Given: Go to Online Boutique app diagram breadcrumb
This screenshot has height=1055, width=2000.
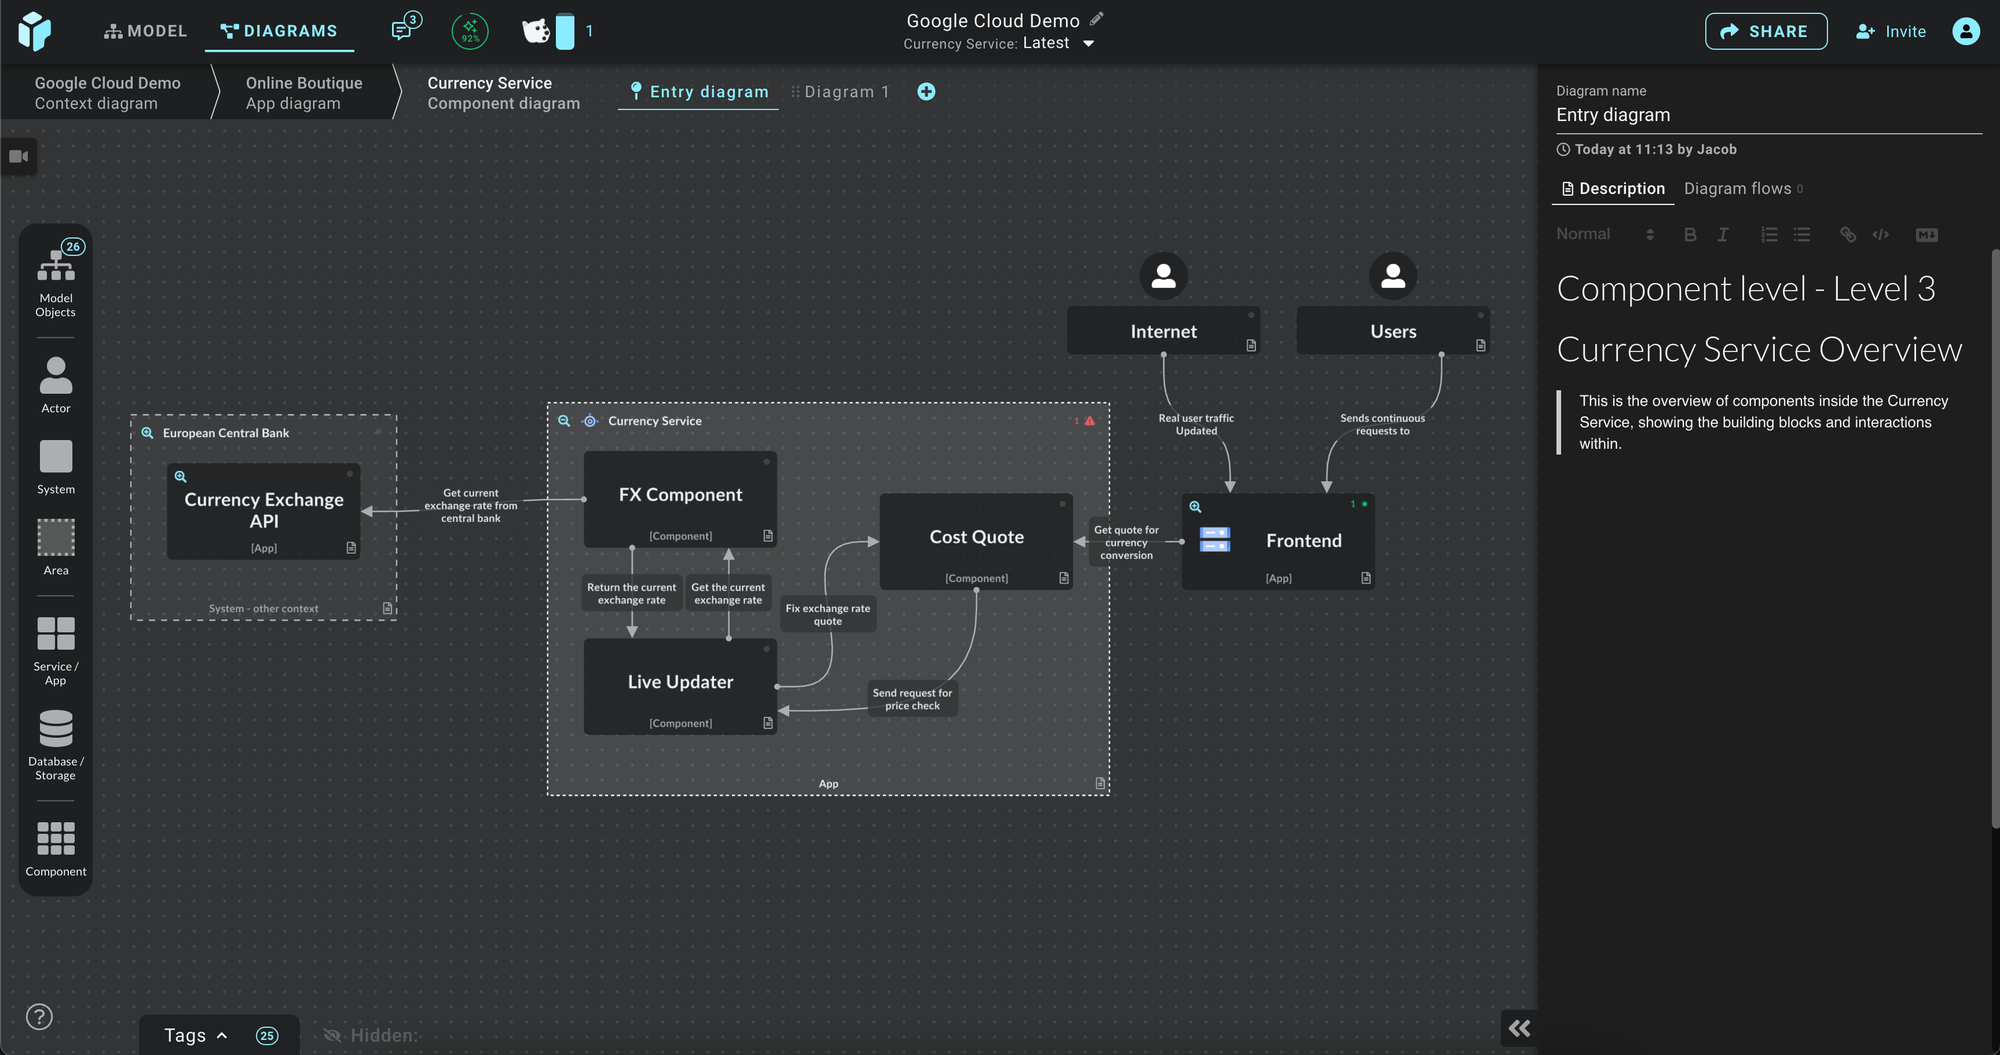Looking at the screenshot, I should pyautogui.click(x=304, y=93).
